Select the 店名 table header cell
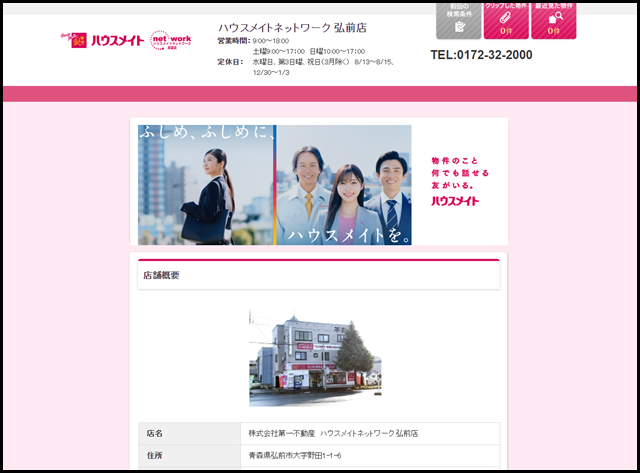Image resolution: width=640 pixels, height=473 pixels. (190, 433)
